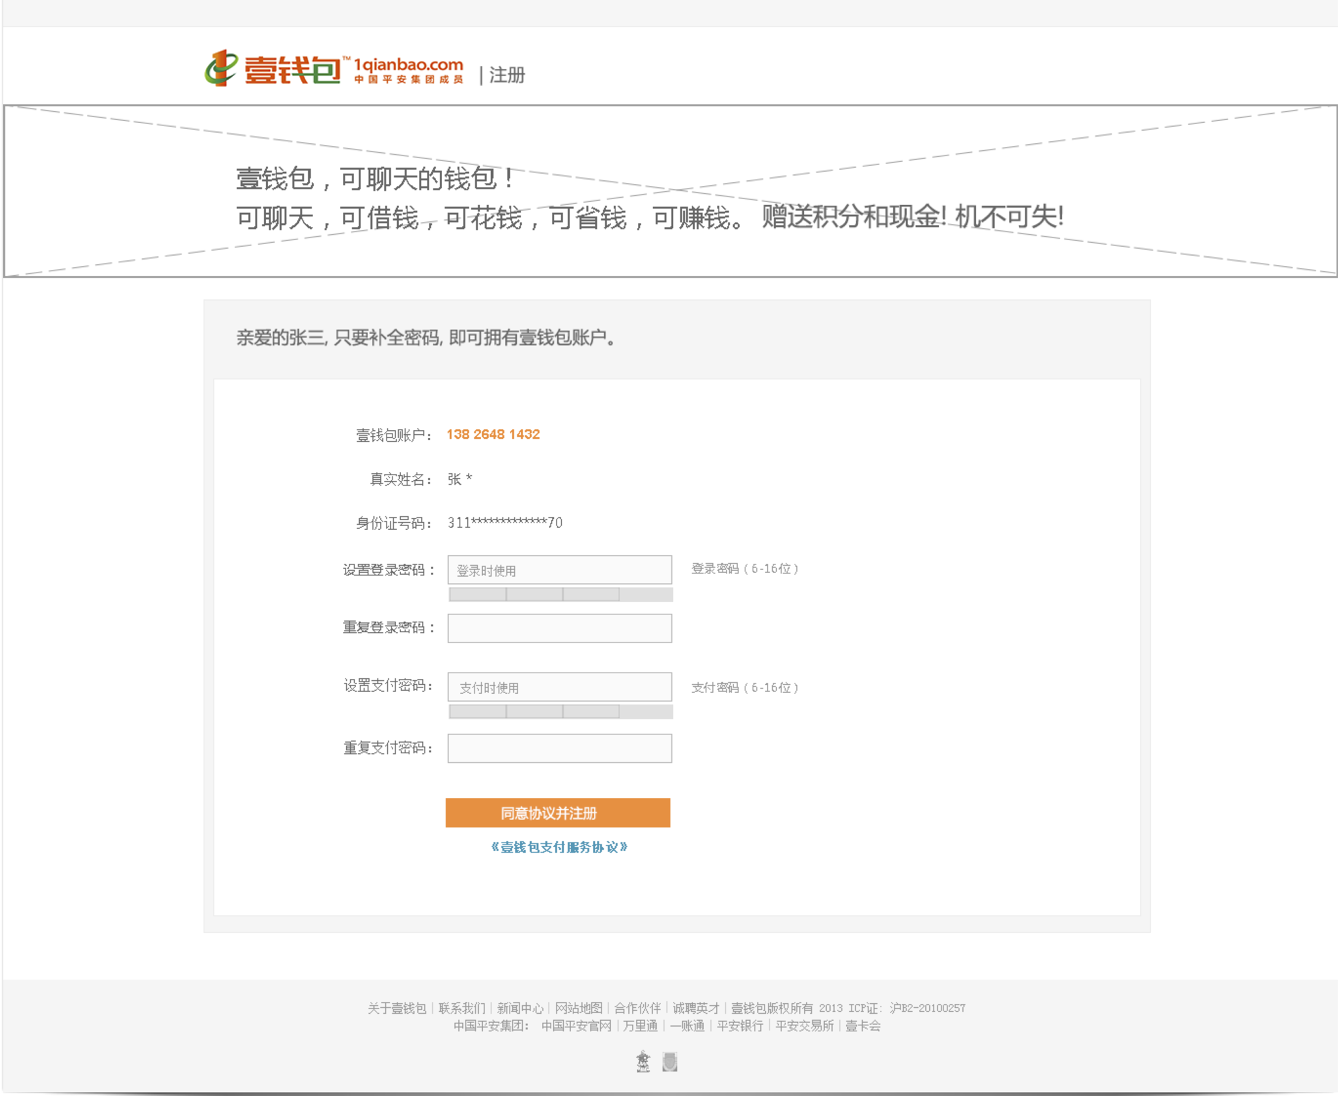This screenshot has height=1096, width=1340.
Task: Open 联系我们 footer link
Action: (461, 1008)
